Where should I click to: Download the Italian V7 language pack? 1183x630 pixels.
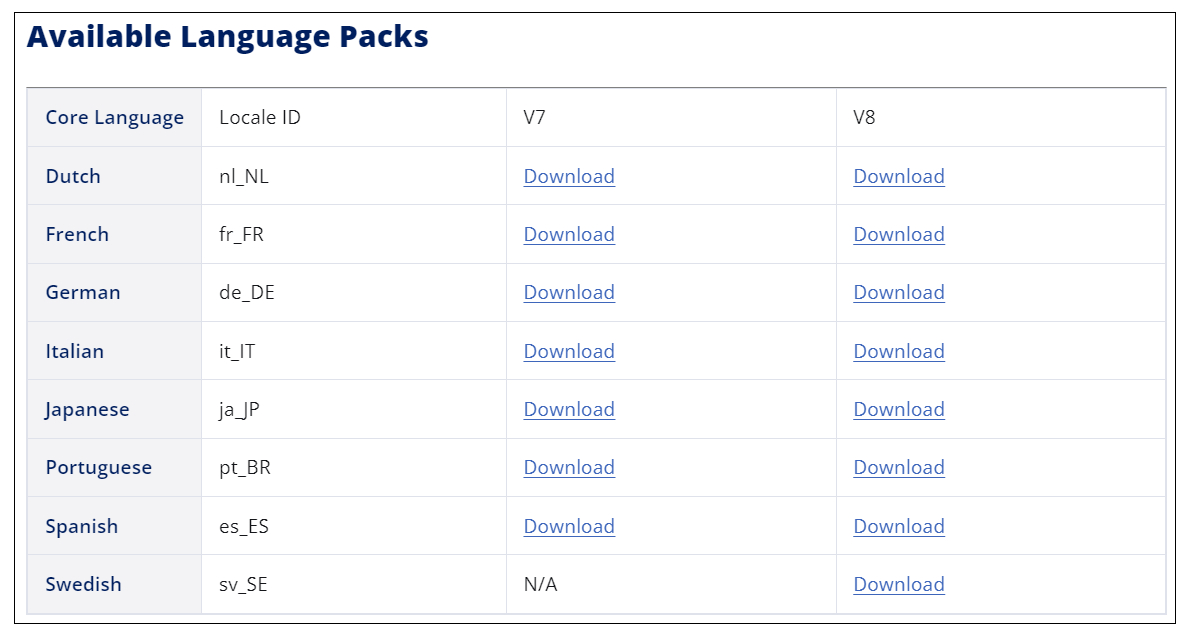coord(569,351)
